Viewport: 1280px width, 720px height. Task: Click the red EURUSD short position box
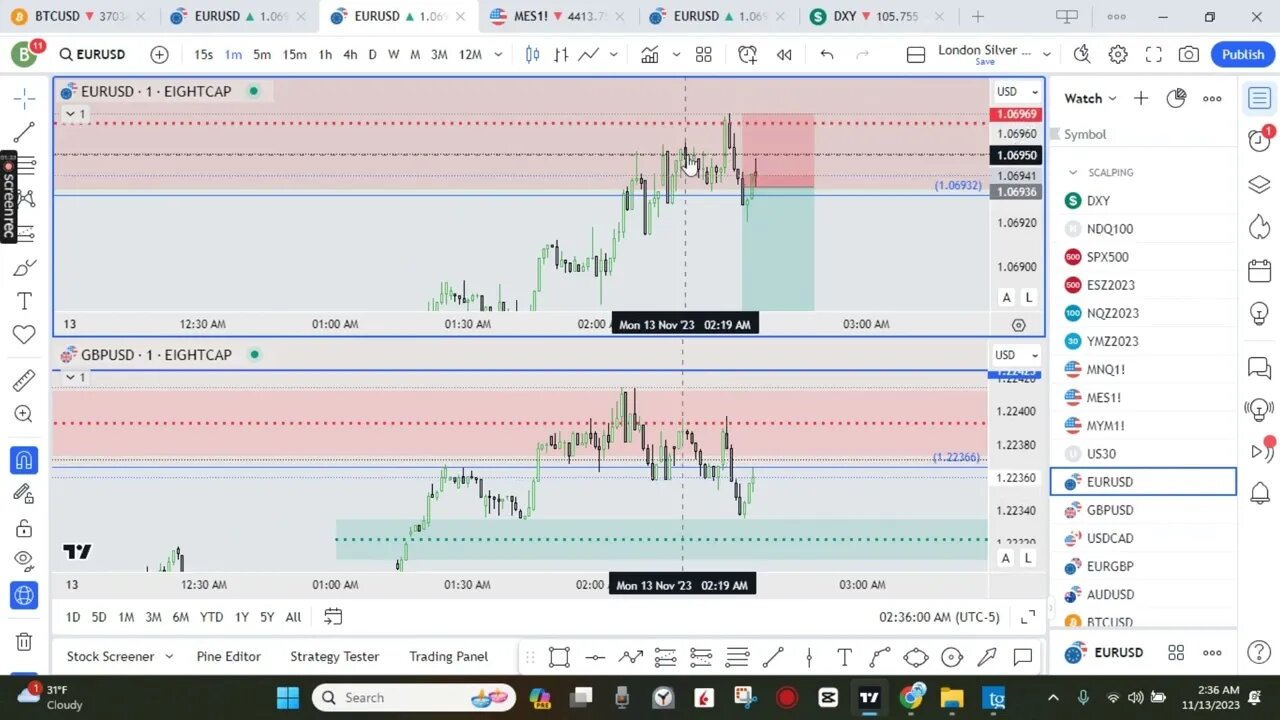coord(778,150)
